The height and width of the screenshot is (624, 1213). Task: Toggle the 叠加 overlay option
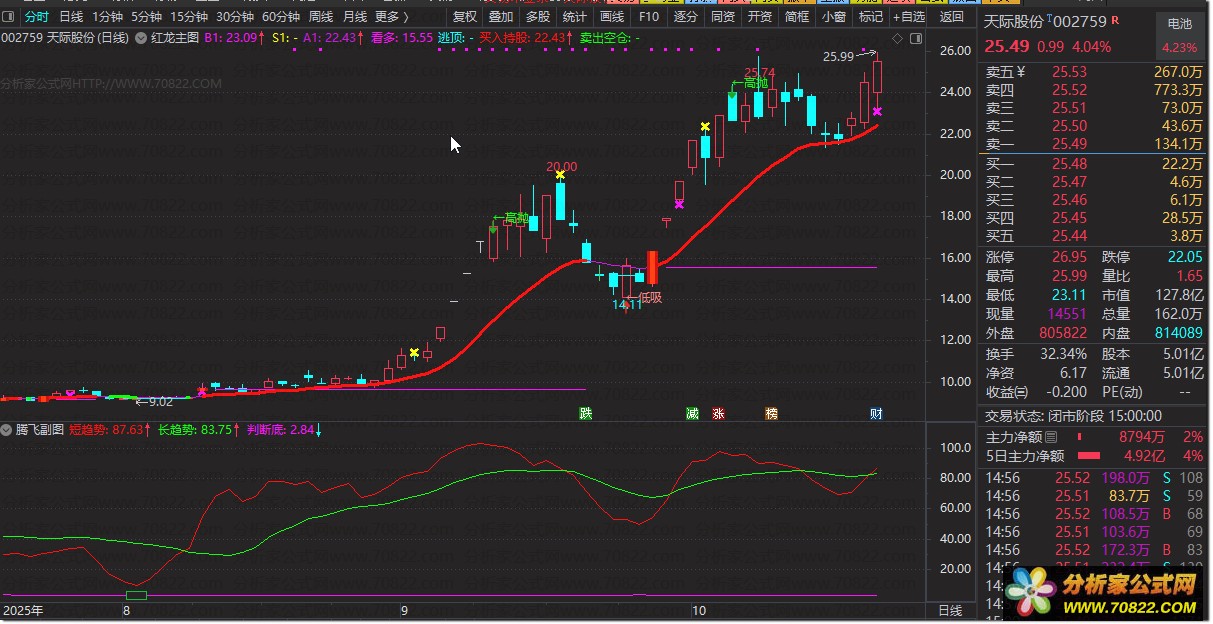(x=500, y=17)
